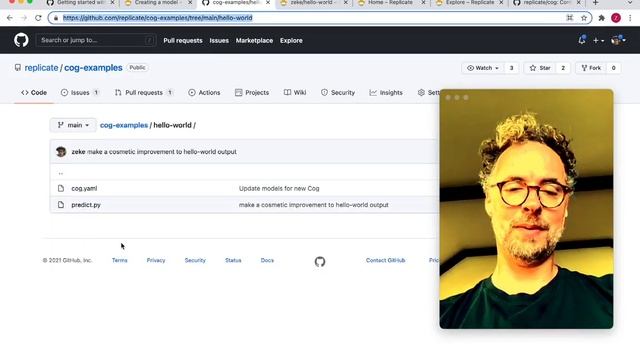
Task: Click the cog.yaml file icon
Action: pos(61,189)
